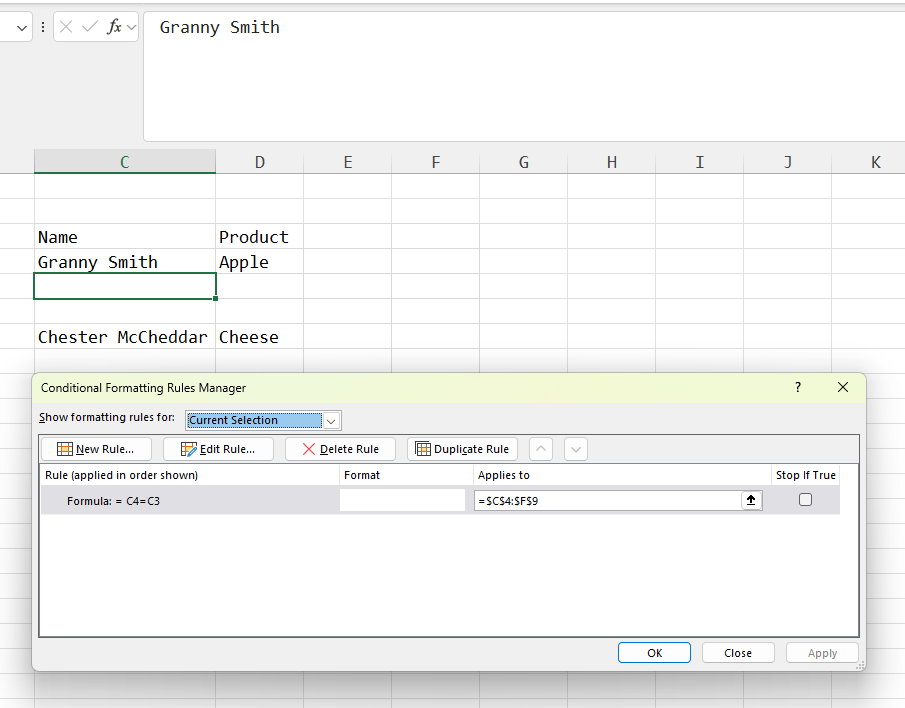
Task: Select column I header
Action: (700, 162)
